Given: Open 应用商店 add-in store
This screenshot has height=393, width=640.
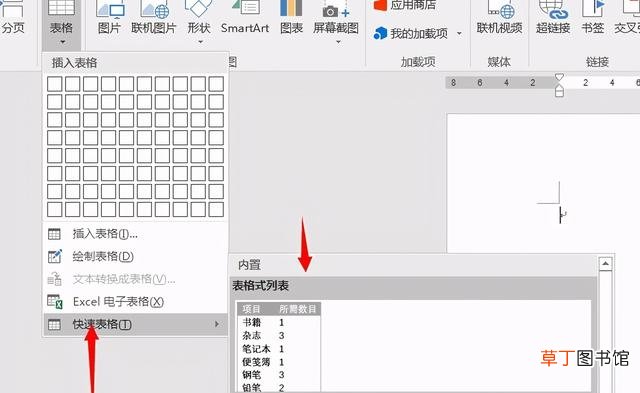Looking at the screenshot, I should [405, 5].
